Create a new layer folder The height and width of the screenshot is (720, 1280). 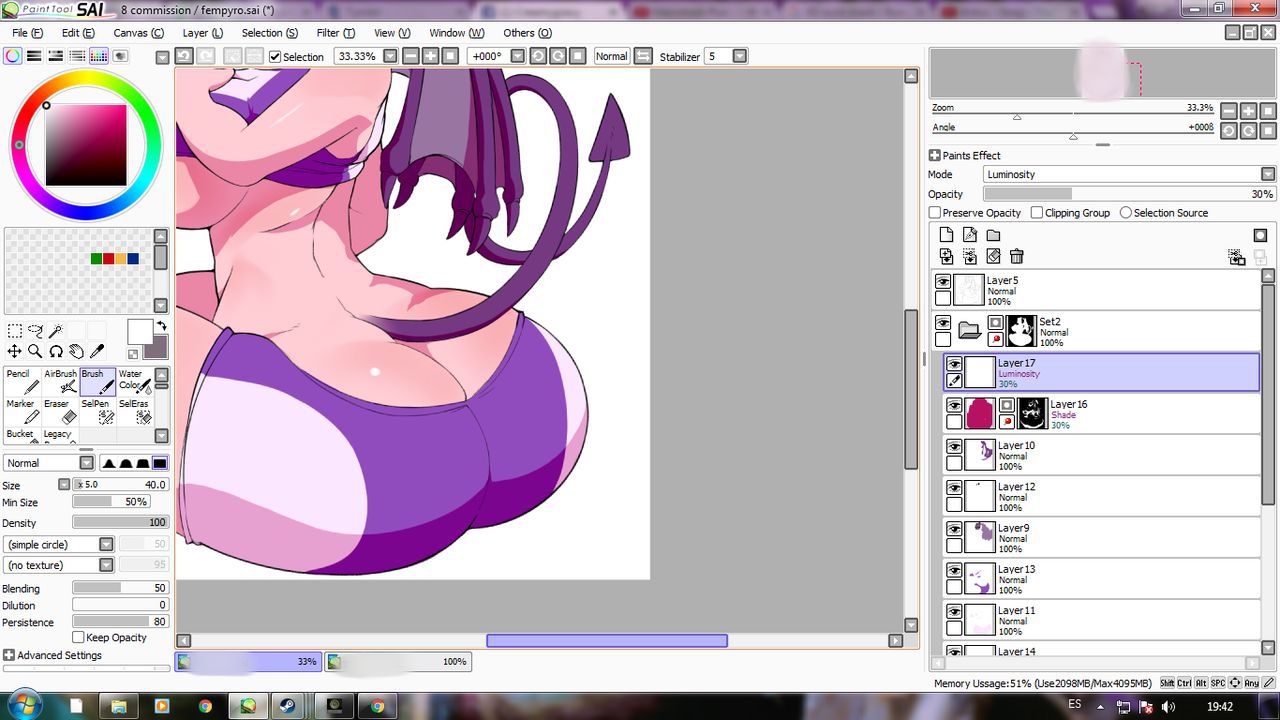tap(993, 234)
